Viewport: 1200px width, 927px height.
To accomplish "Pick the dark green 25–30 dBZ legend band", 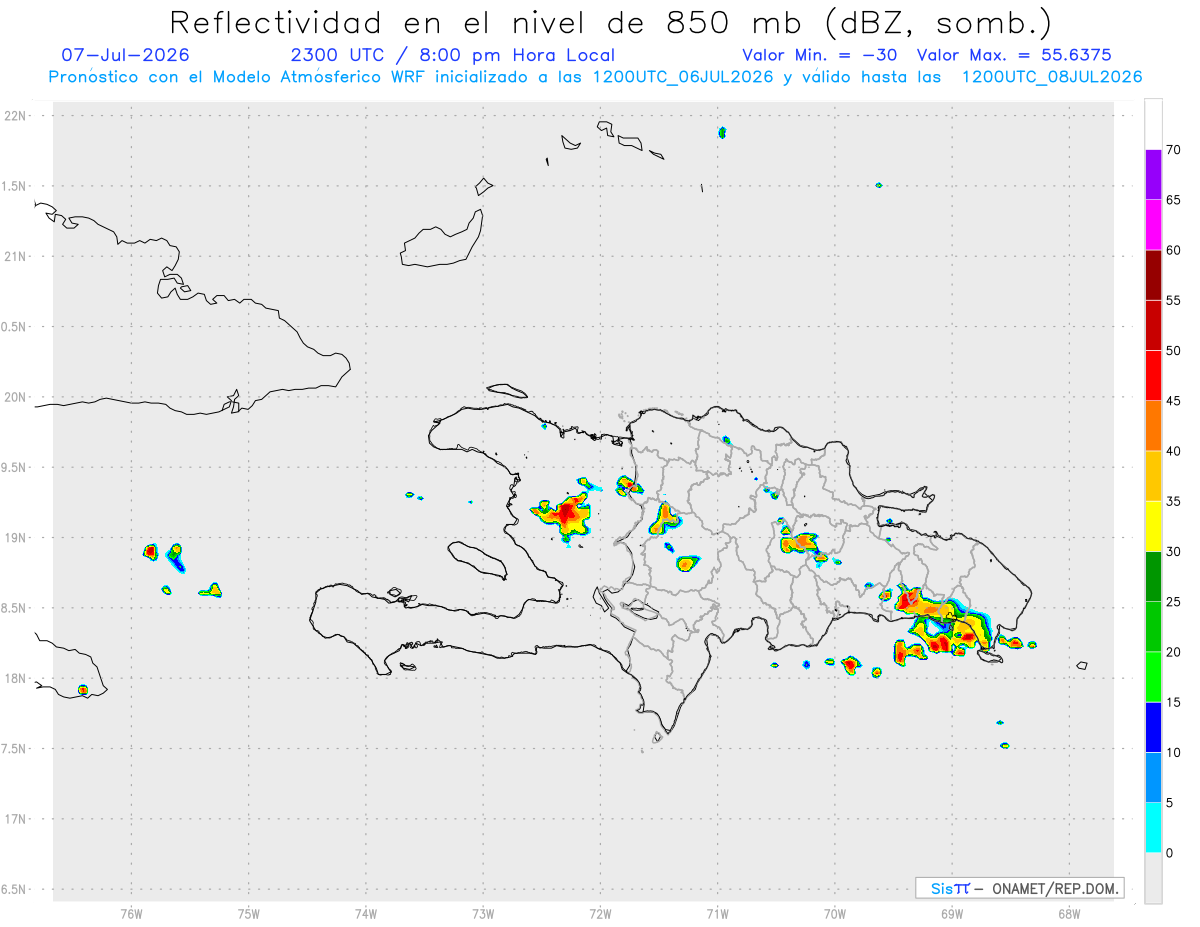I will [1153, 577].
